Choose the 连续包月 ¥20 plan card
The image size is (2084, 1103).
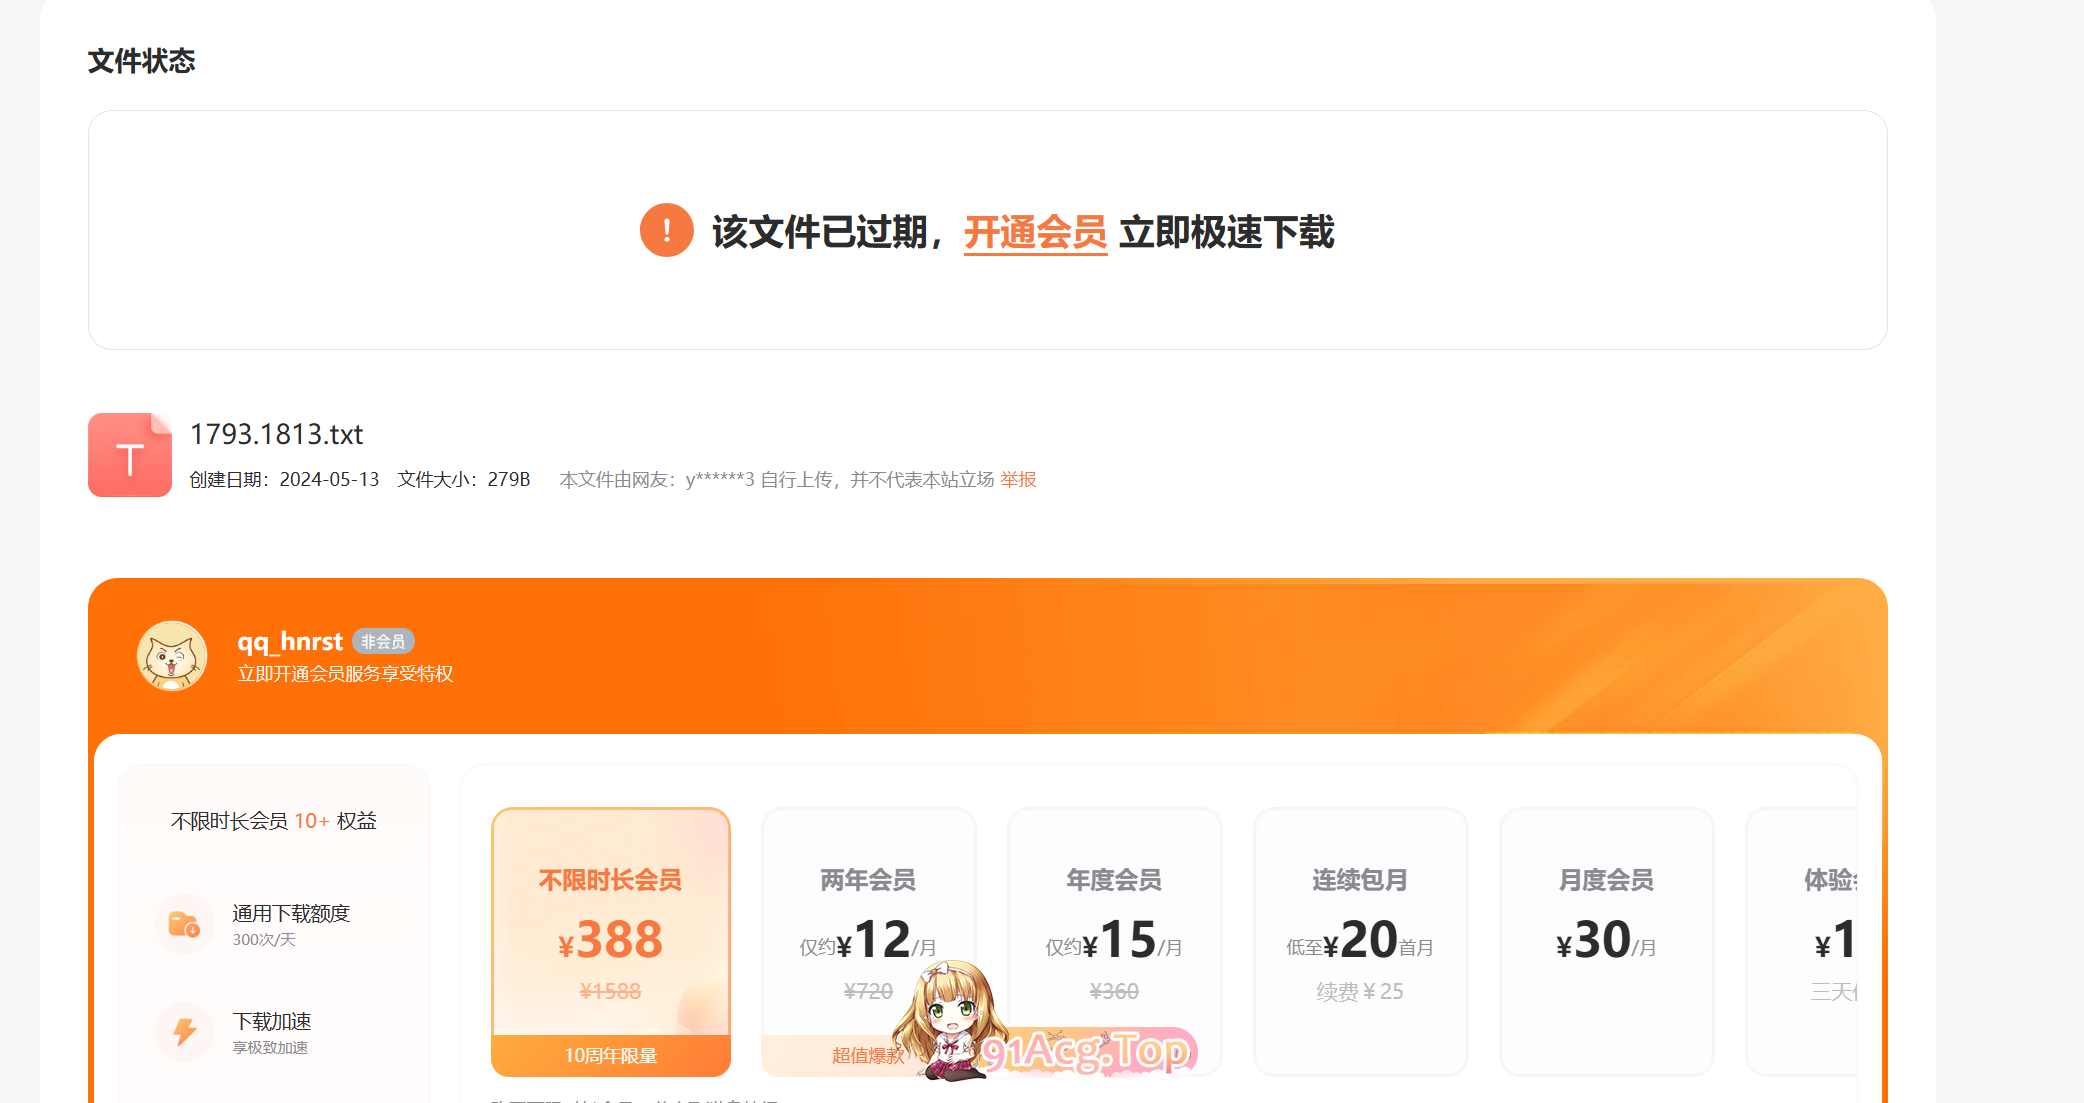coord(1360,942)
